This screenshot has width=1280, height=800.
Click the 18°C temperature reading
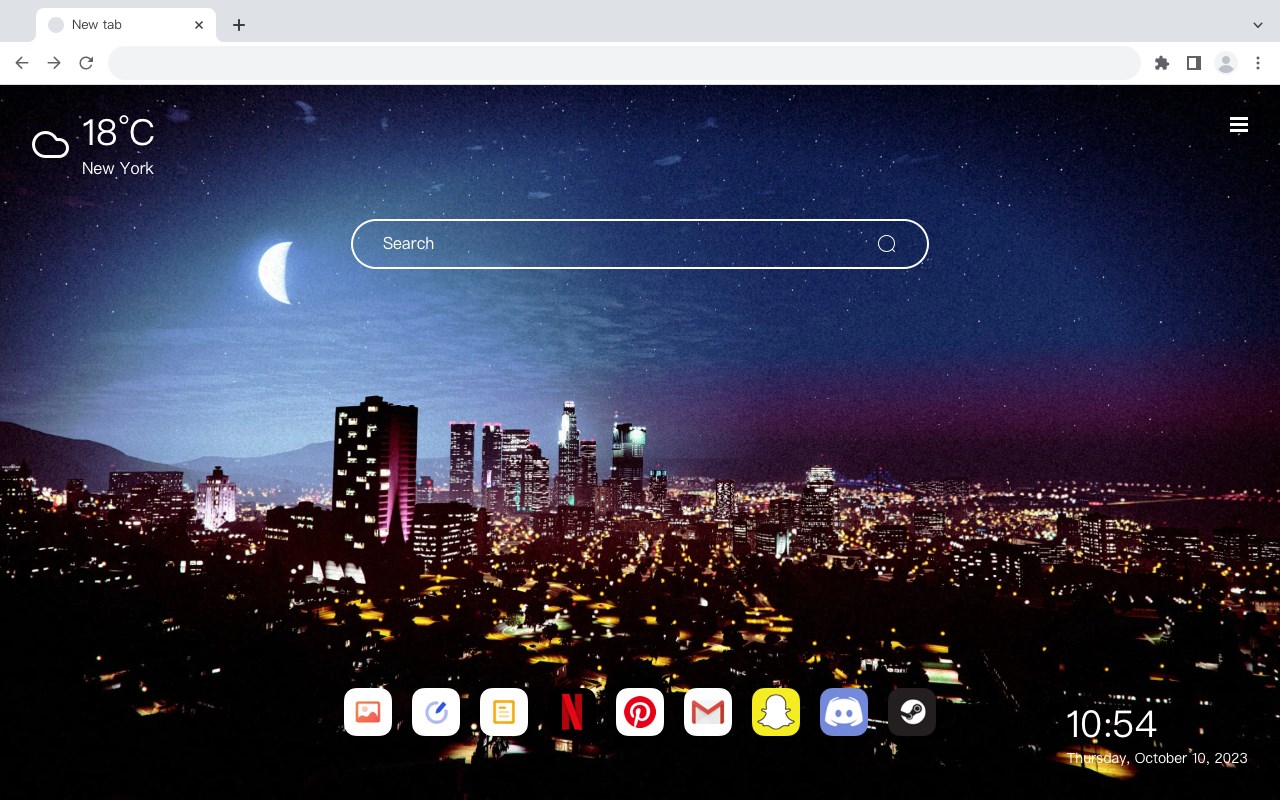118,133
